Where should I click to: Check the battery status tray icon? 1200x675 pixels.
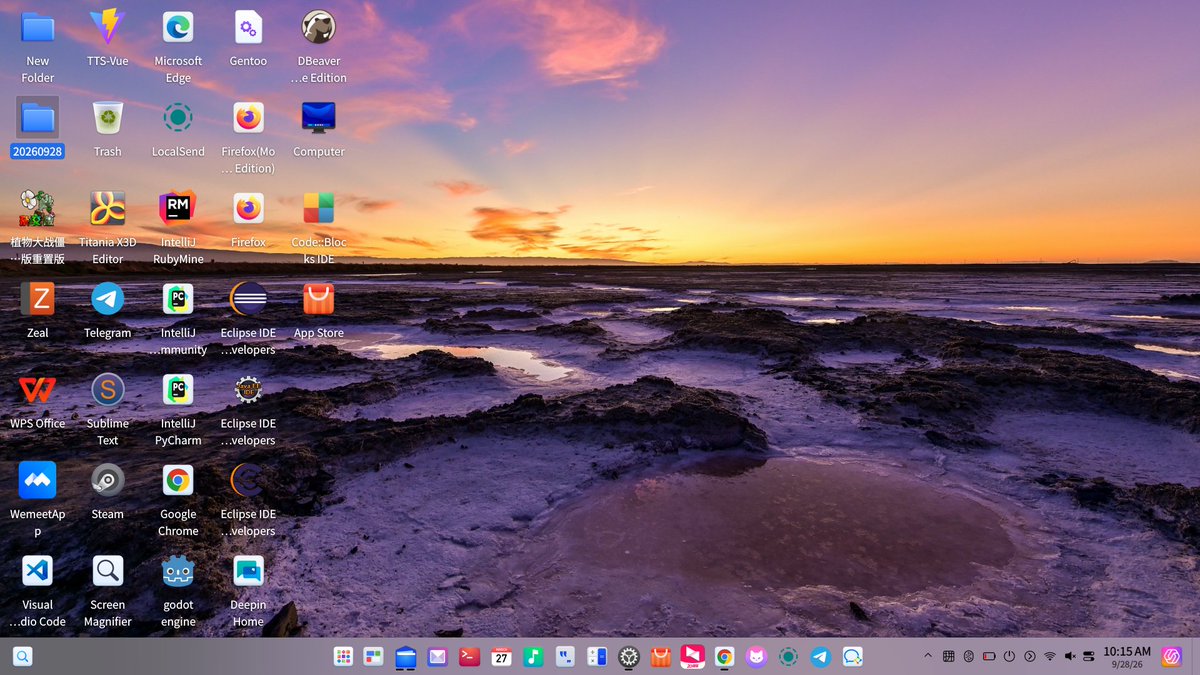point(989,657)
